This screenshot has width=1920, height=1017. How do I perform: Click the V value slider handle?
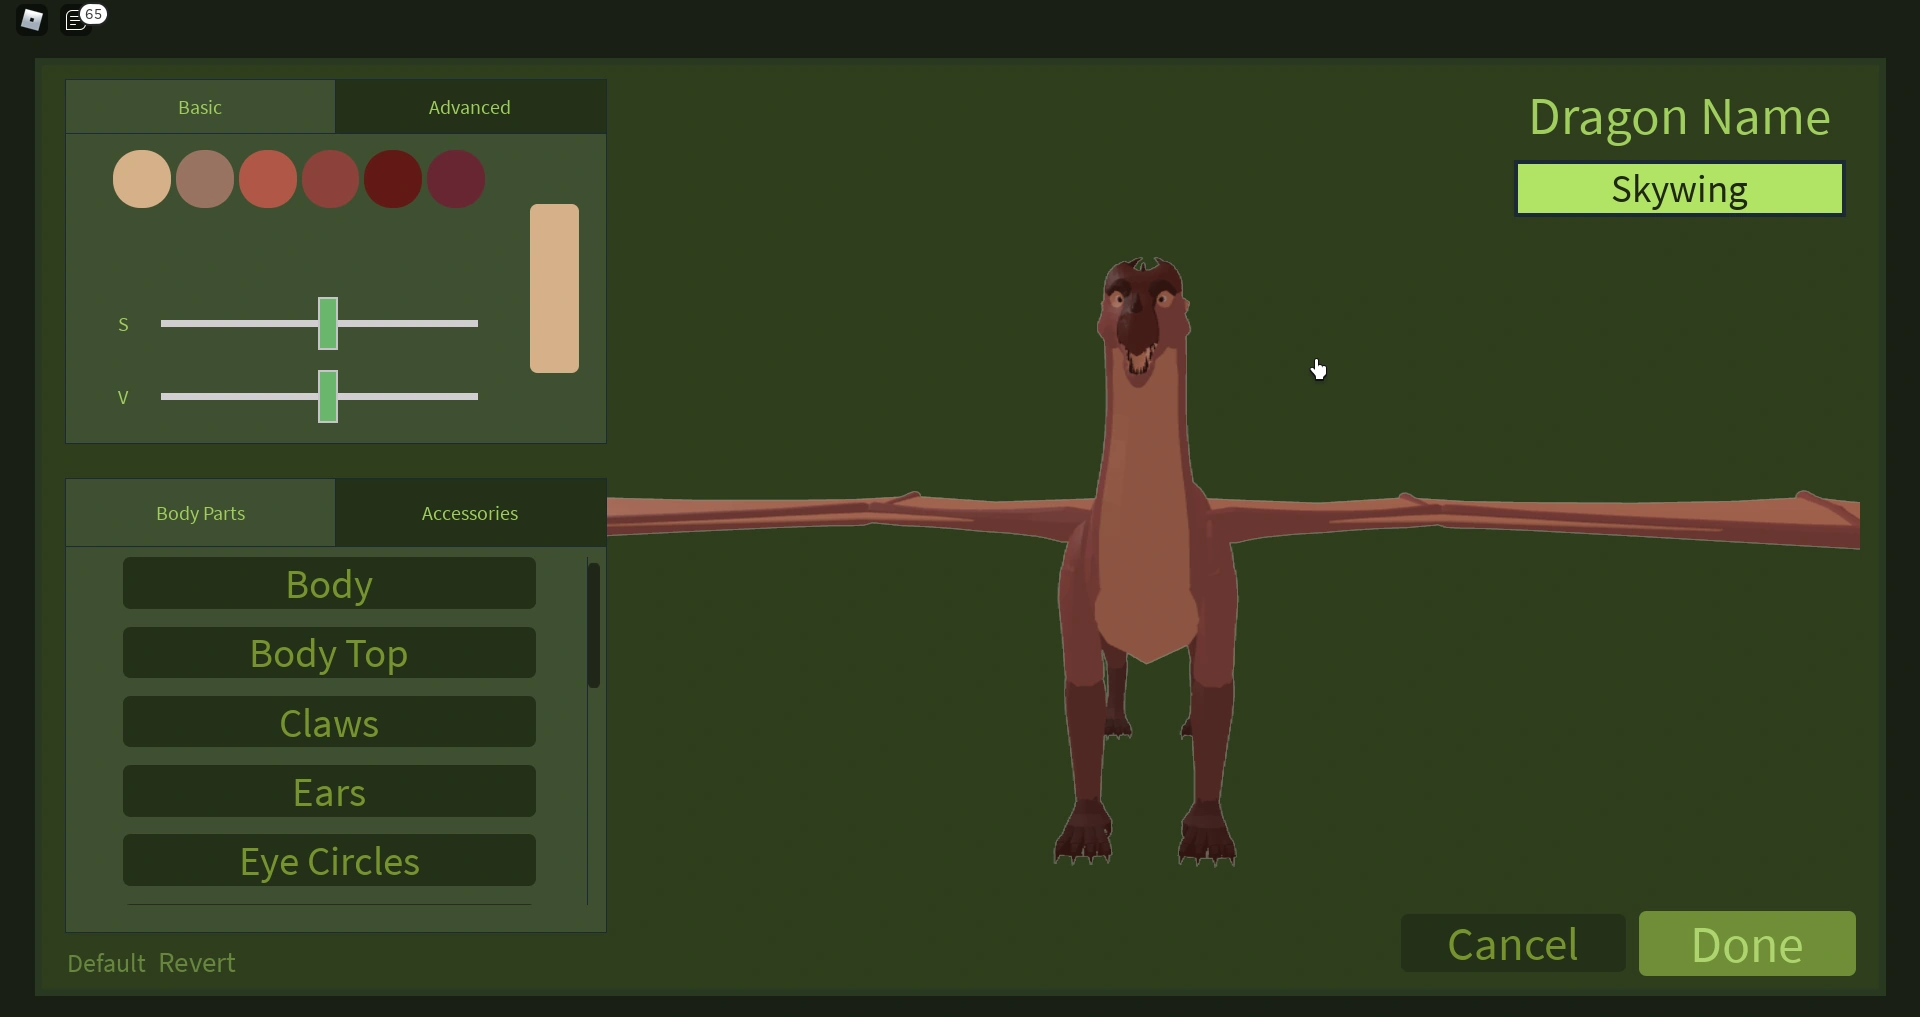[328, 396]
